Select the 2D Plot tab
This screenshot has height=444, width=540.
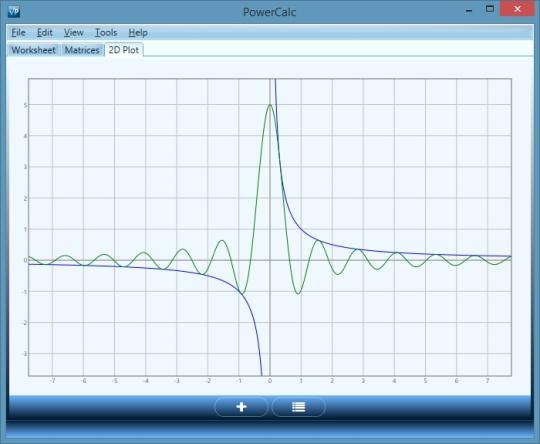[124, 50]
